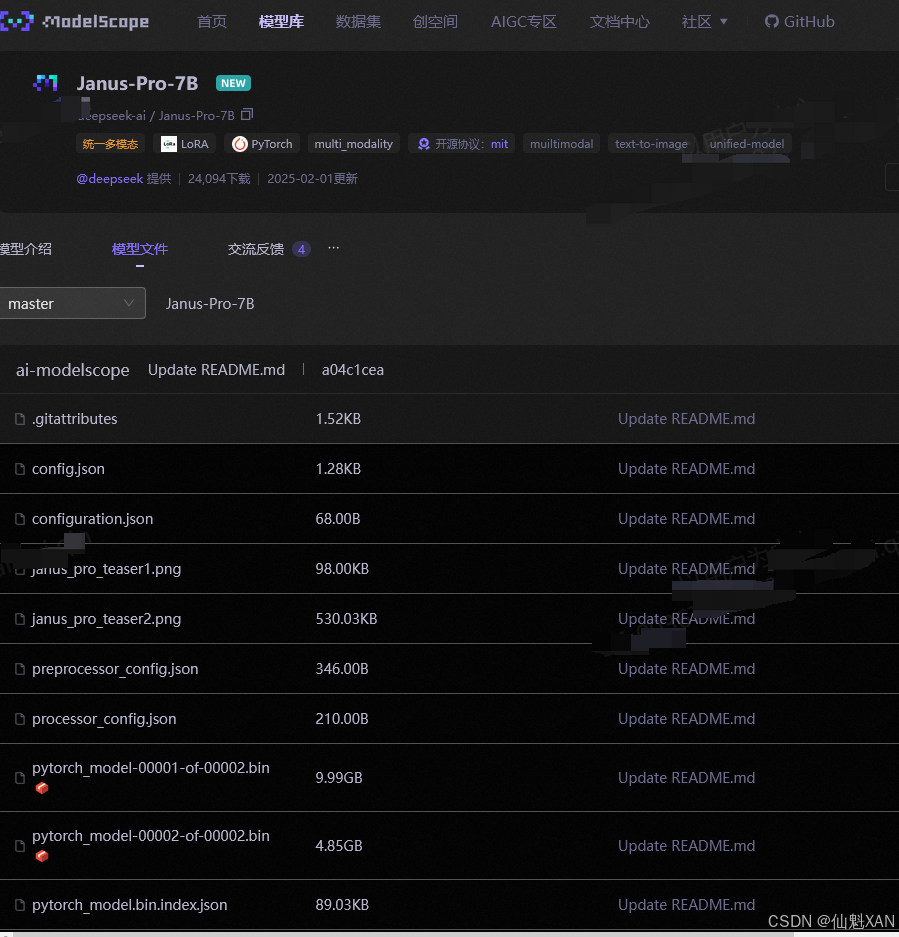This screenshot has height=937, width=899.
Task: Click the license icon beside 开源协议: mit
Action: [427, 143]
